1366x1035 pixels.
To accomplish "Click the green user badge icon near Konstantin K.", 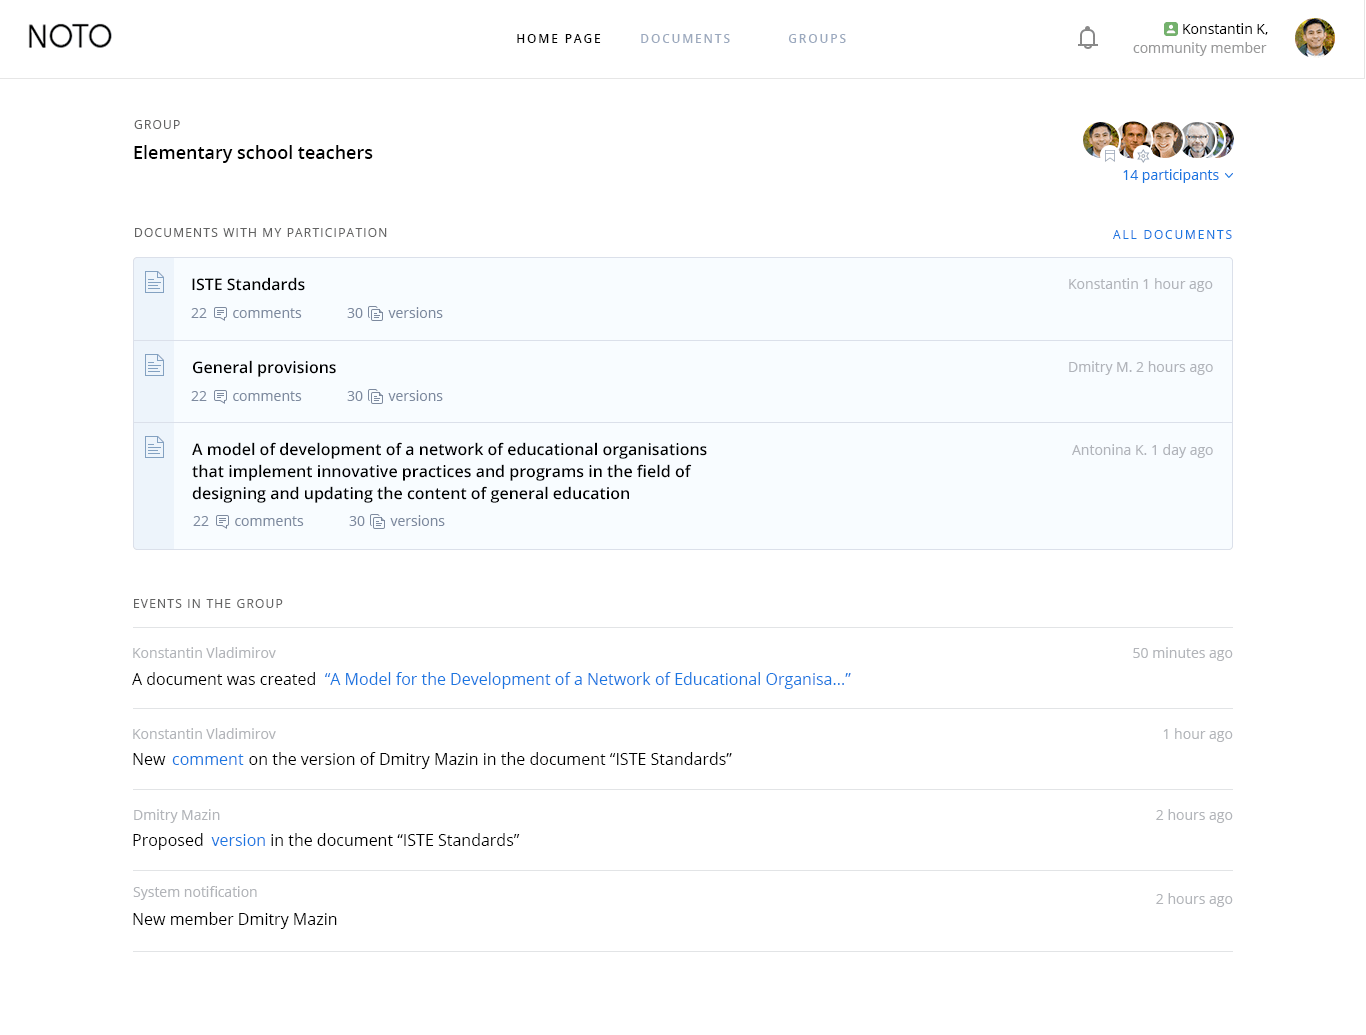I will click(1171, 29).
